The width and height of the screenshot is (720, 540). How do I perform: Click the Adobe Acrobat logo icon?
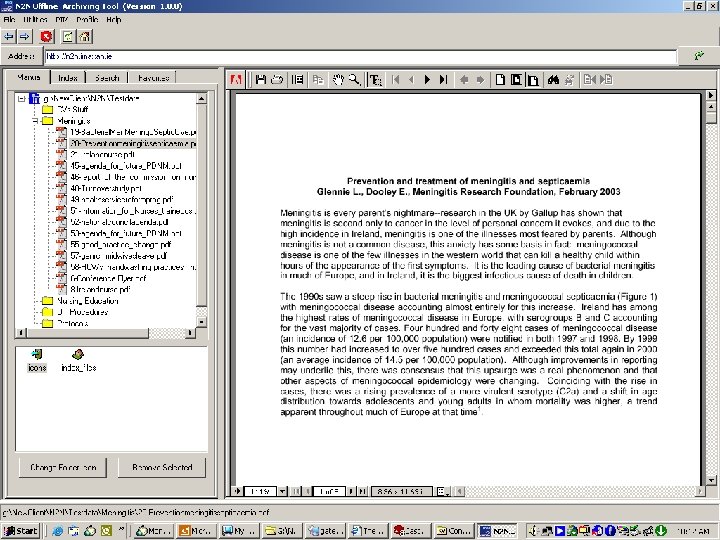(236, 80)
